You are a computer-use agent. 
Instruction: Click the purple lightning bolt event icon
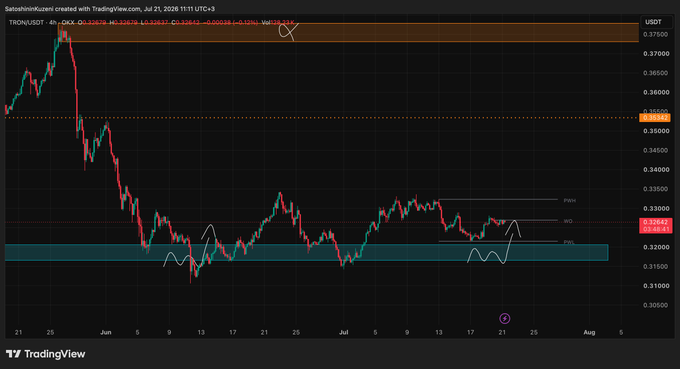504,319
